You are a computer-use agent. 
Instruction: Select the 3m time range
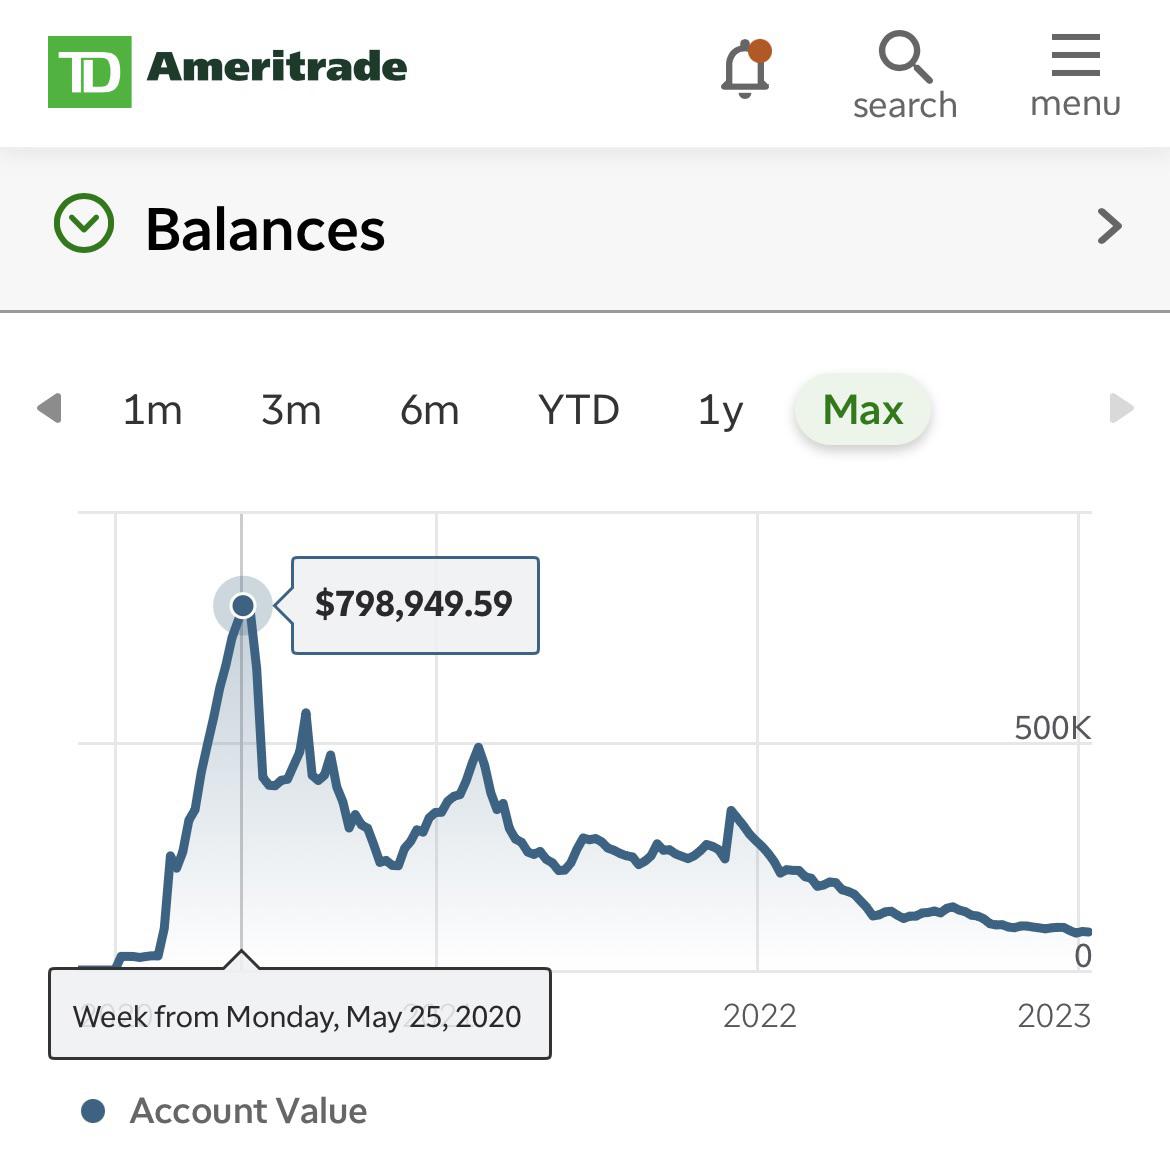[291, 410]
